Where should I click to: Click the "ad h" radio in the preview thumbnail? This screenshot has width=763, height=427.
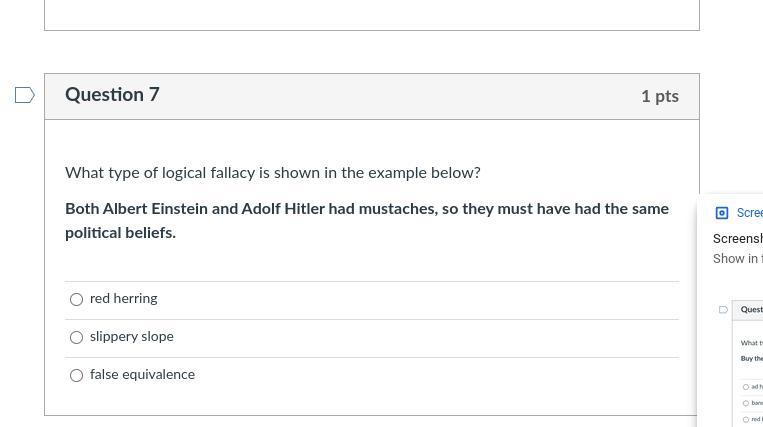pos(746,387)
